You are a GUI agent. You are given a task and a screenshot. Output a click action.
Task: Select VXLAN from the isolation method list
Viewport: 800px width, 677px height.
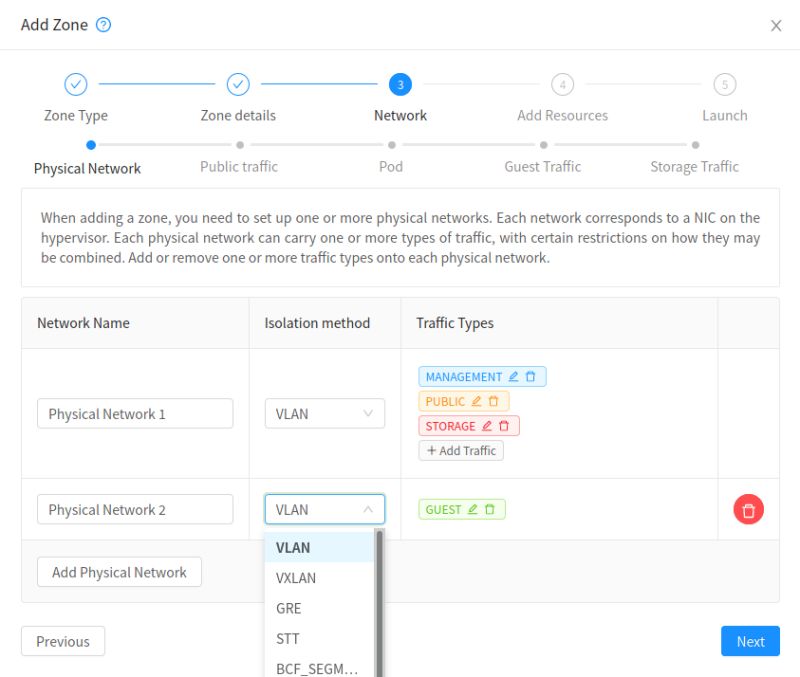(296, 578)
